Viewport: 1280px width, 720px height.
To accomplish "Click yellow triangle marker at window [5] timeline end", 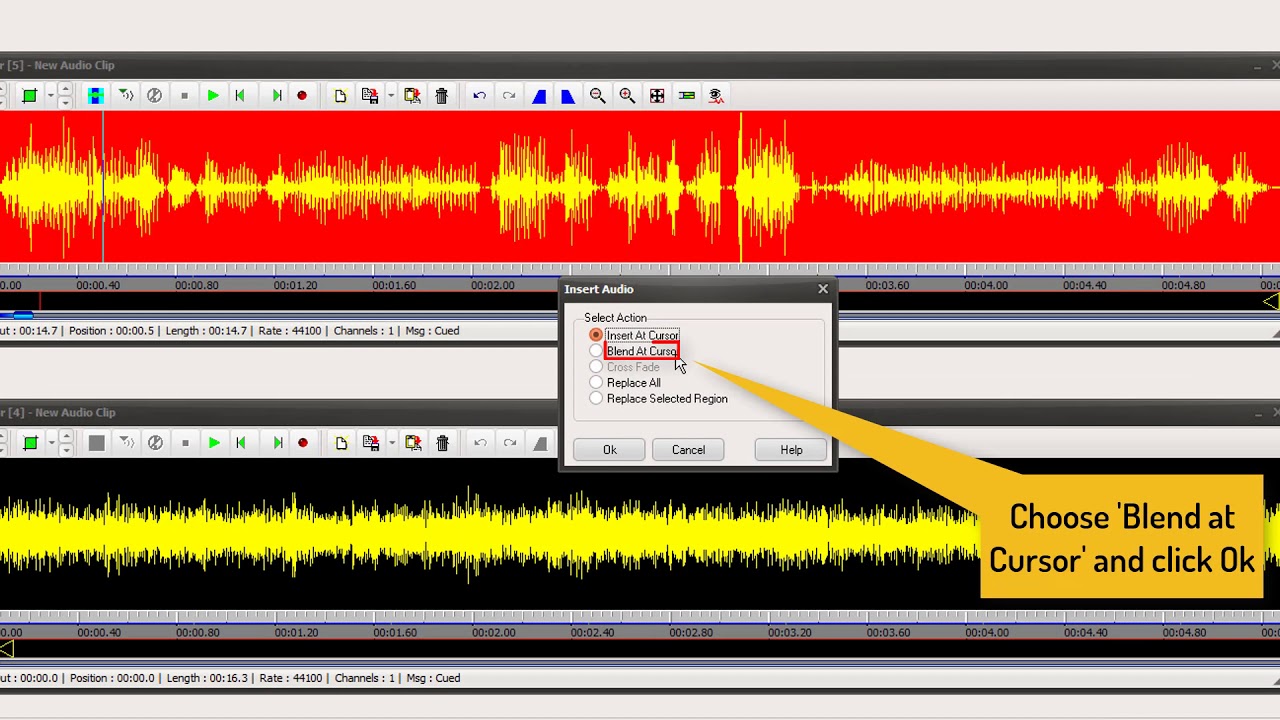I will (x=1271, y=301).
